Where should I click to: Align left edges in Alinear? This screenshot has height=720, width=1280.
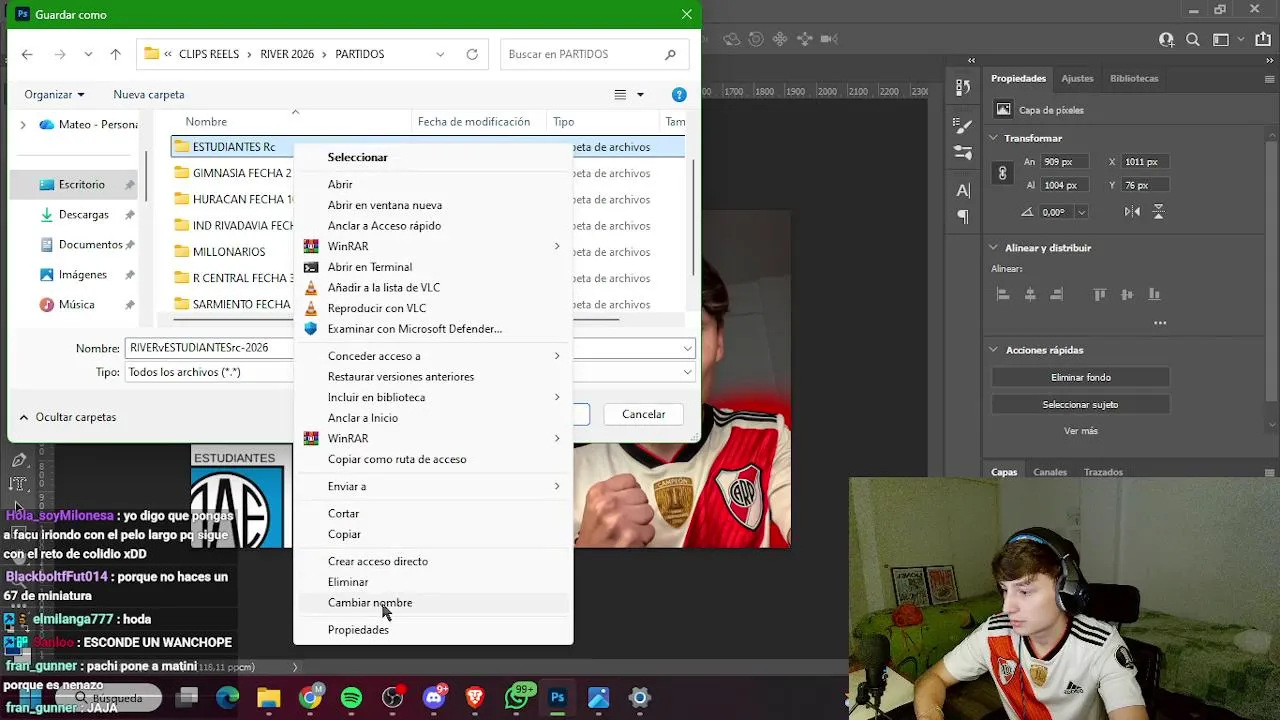(x=1003, y=295)
